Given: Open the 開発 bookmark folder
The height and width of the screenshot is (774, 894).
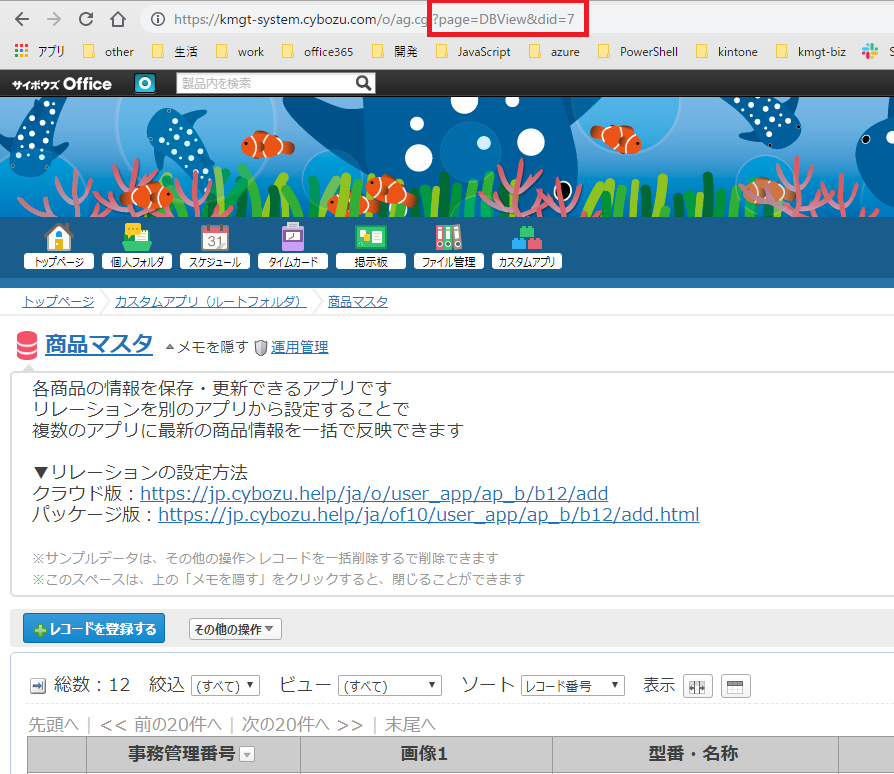Looking at the screenshot, I should pyautogui.click(x=395, y=52).
